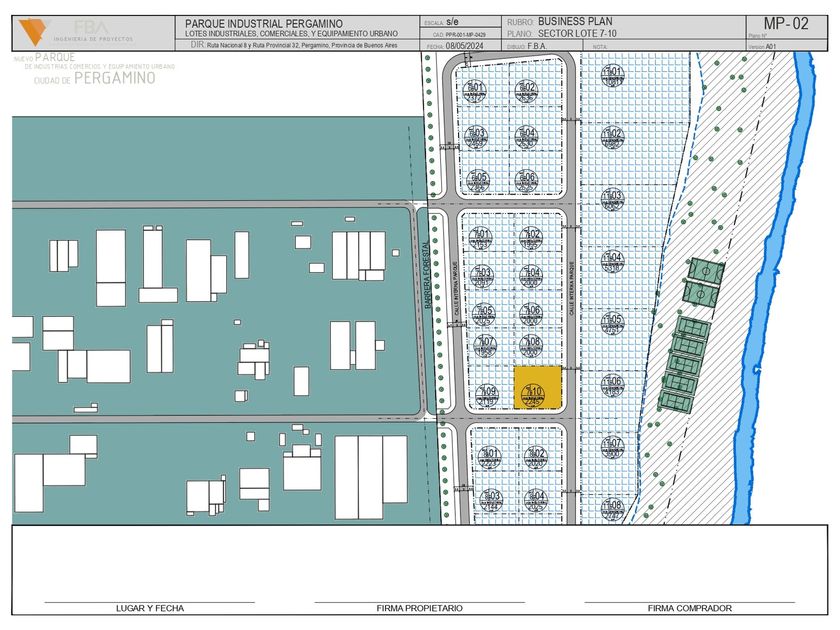Screen dimensions: 840x630
Task: Click the 'LUGAR Y FECHA' signature label
Action: 149,608
